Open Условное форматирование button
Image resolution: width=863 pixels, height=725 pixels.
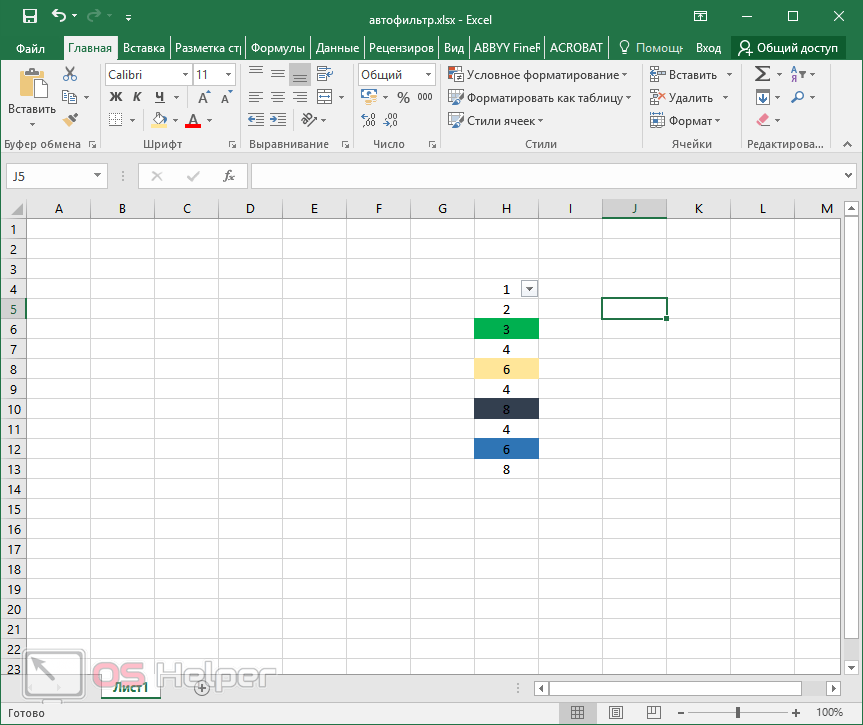pyautogui.click(x=540, y=75)
